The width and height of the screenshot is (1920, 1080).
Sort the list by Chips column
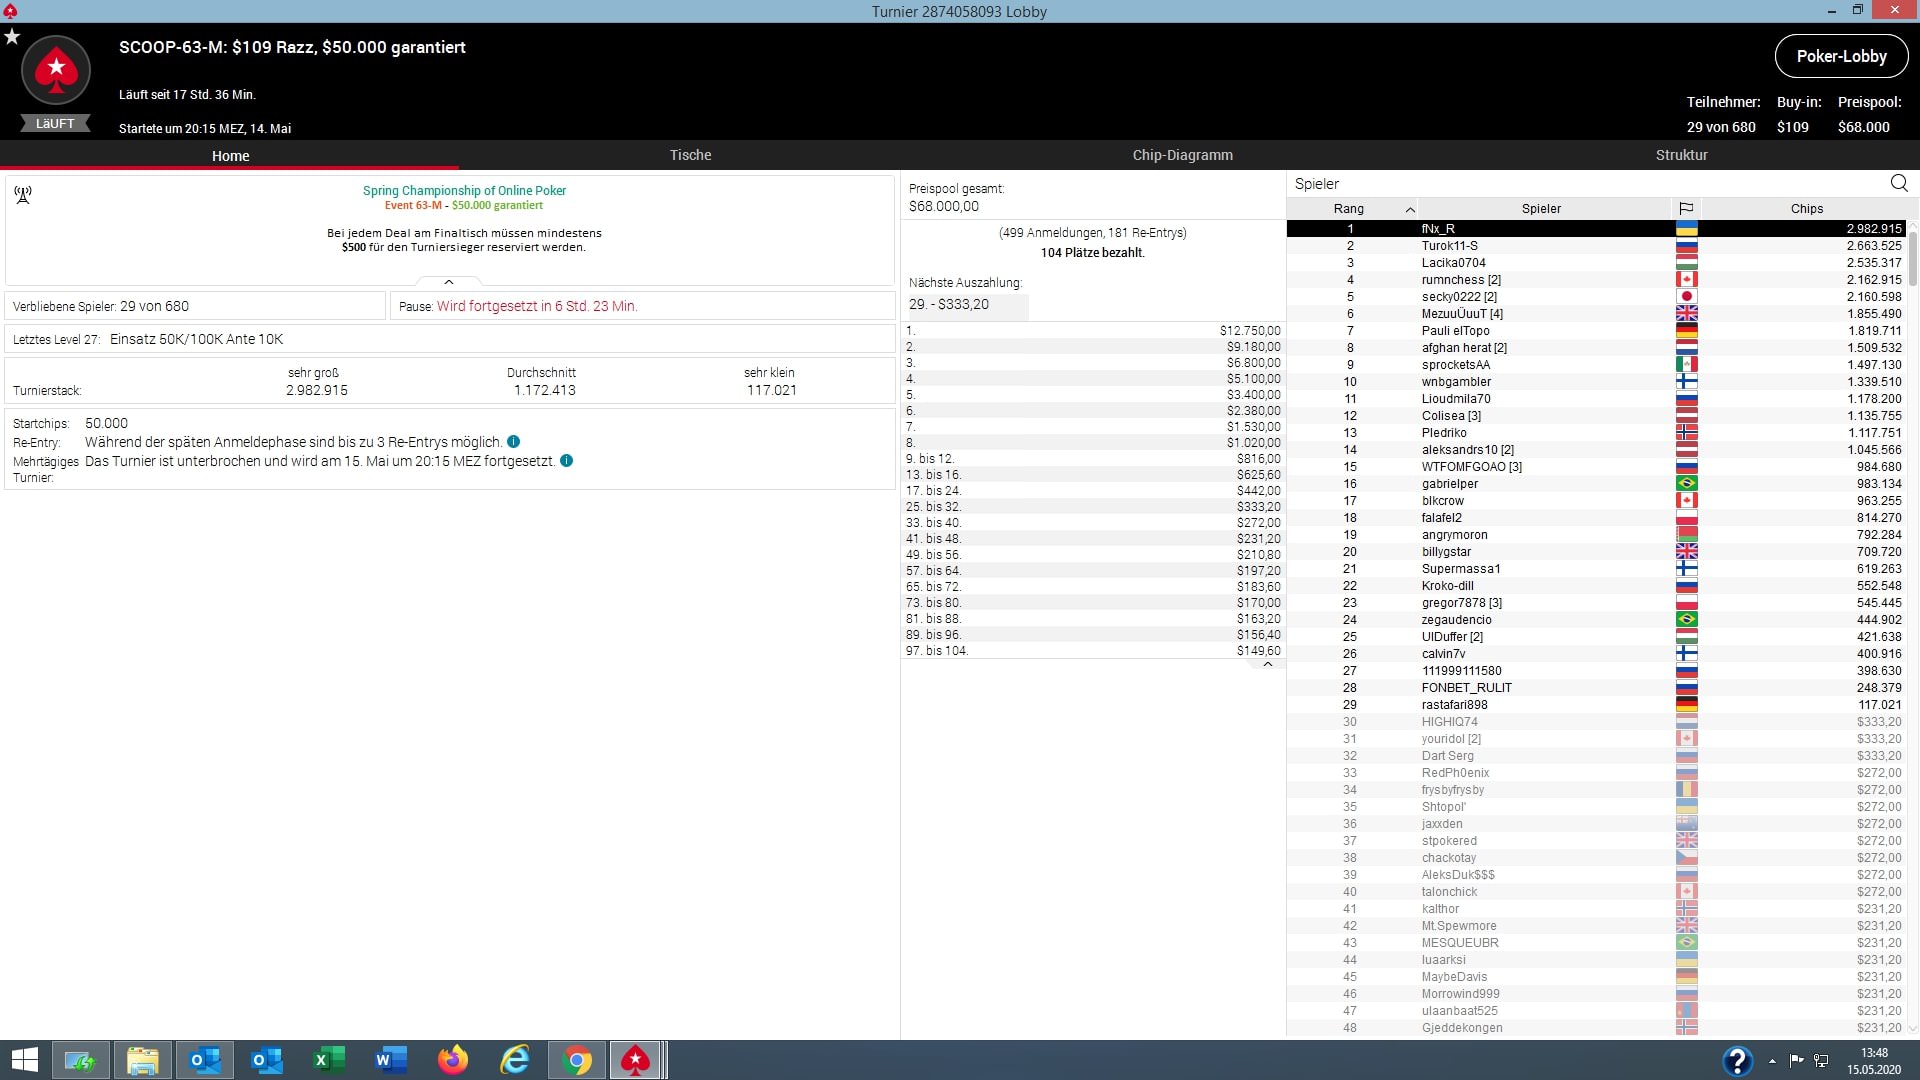[1806, 208]
